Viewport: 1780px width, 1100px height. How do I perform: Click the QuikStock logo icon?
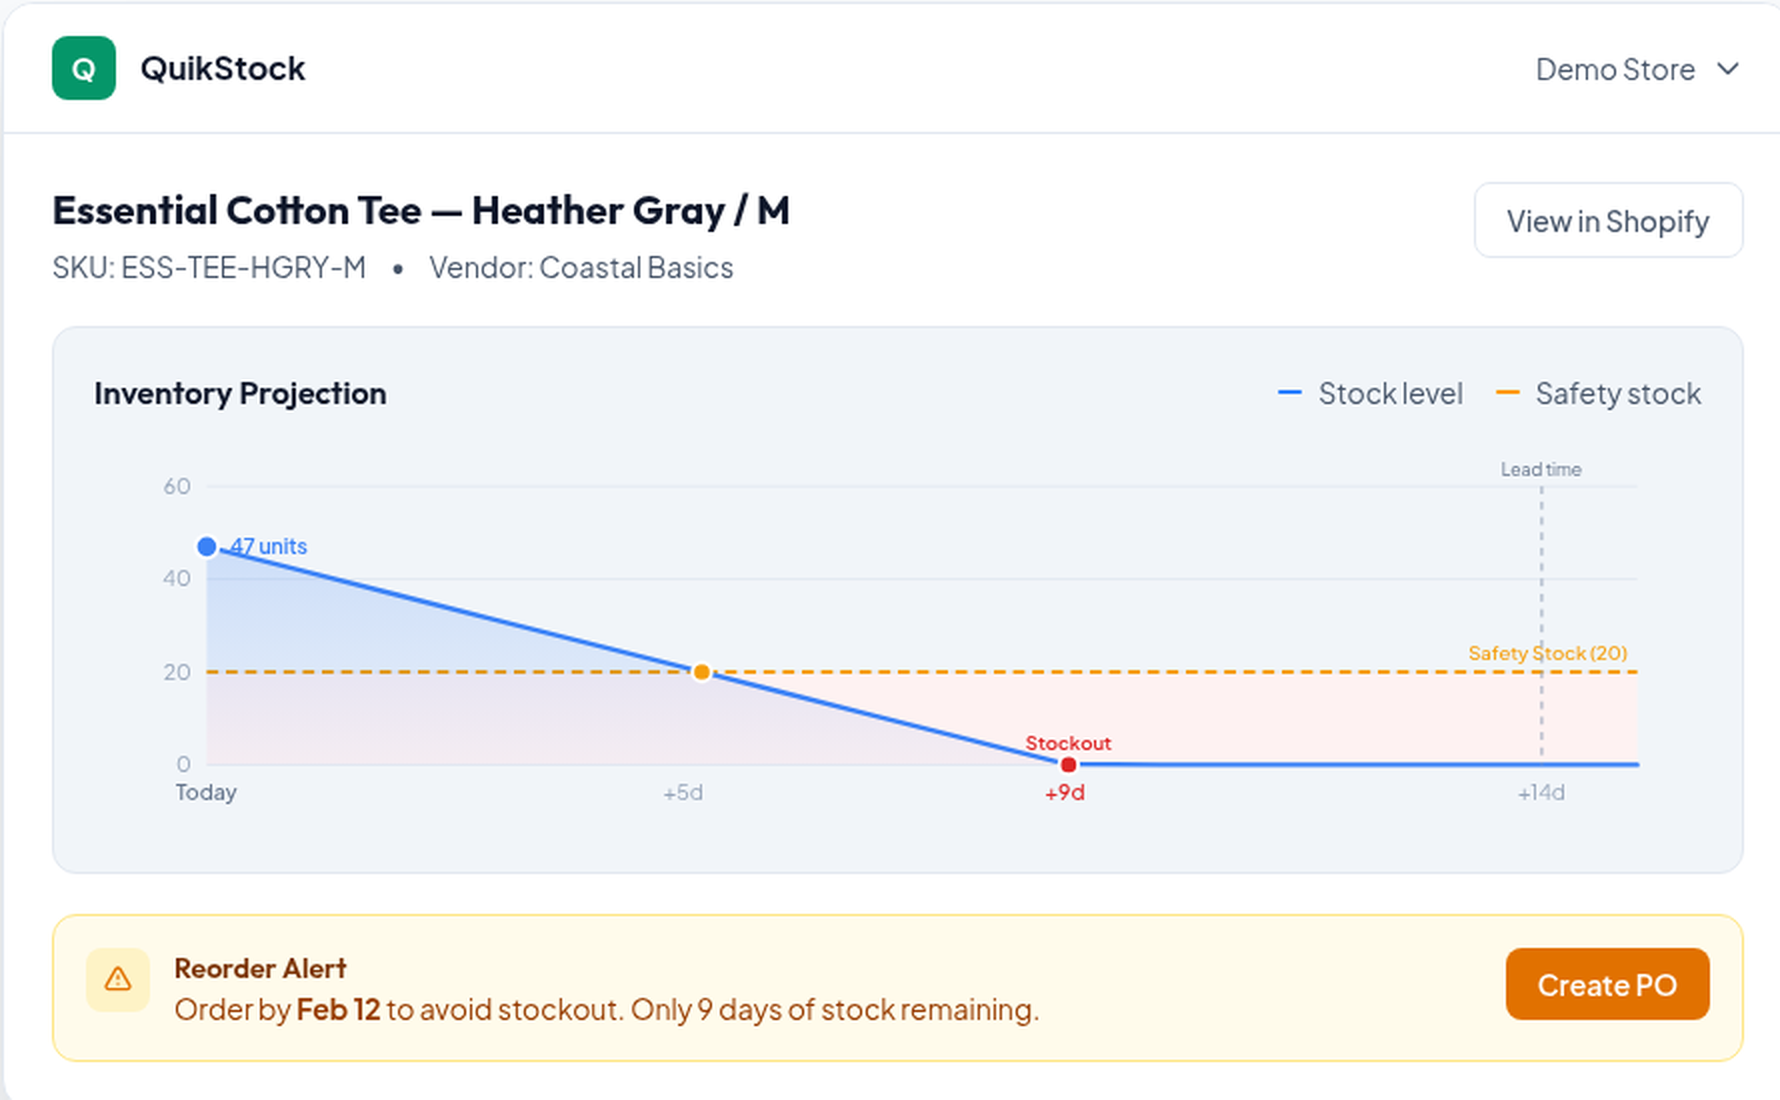click(x=84, y=68)
